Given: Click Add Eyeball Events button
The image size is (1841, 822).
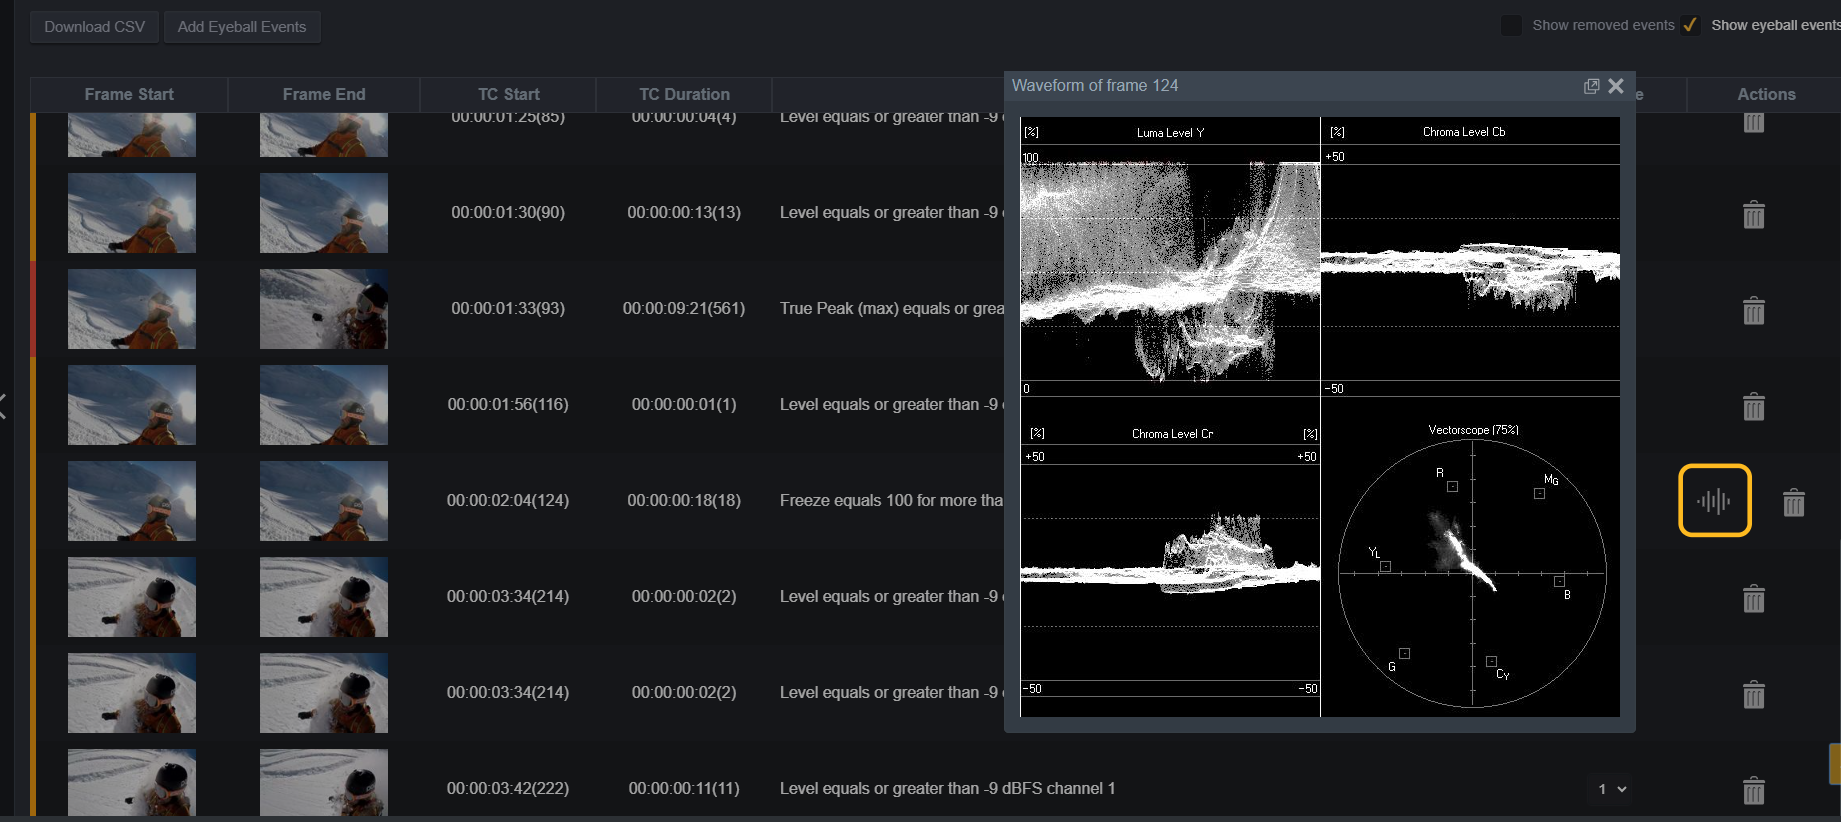Looking at the screenshot, I should (x=242, y=27).
